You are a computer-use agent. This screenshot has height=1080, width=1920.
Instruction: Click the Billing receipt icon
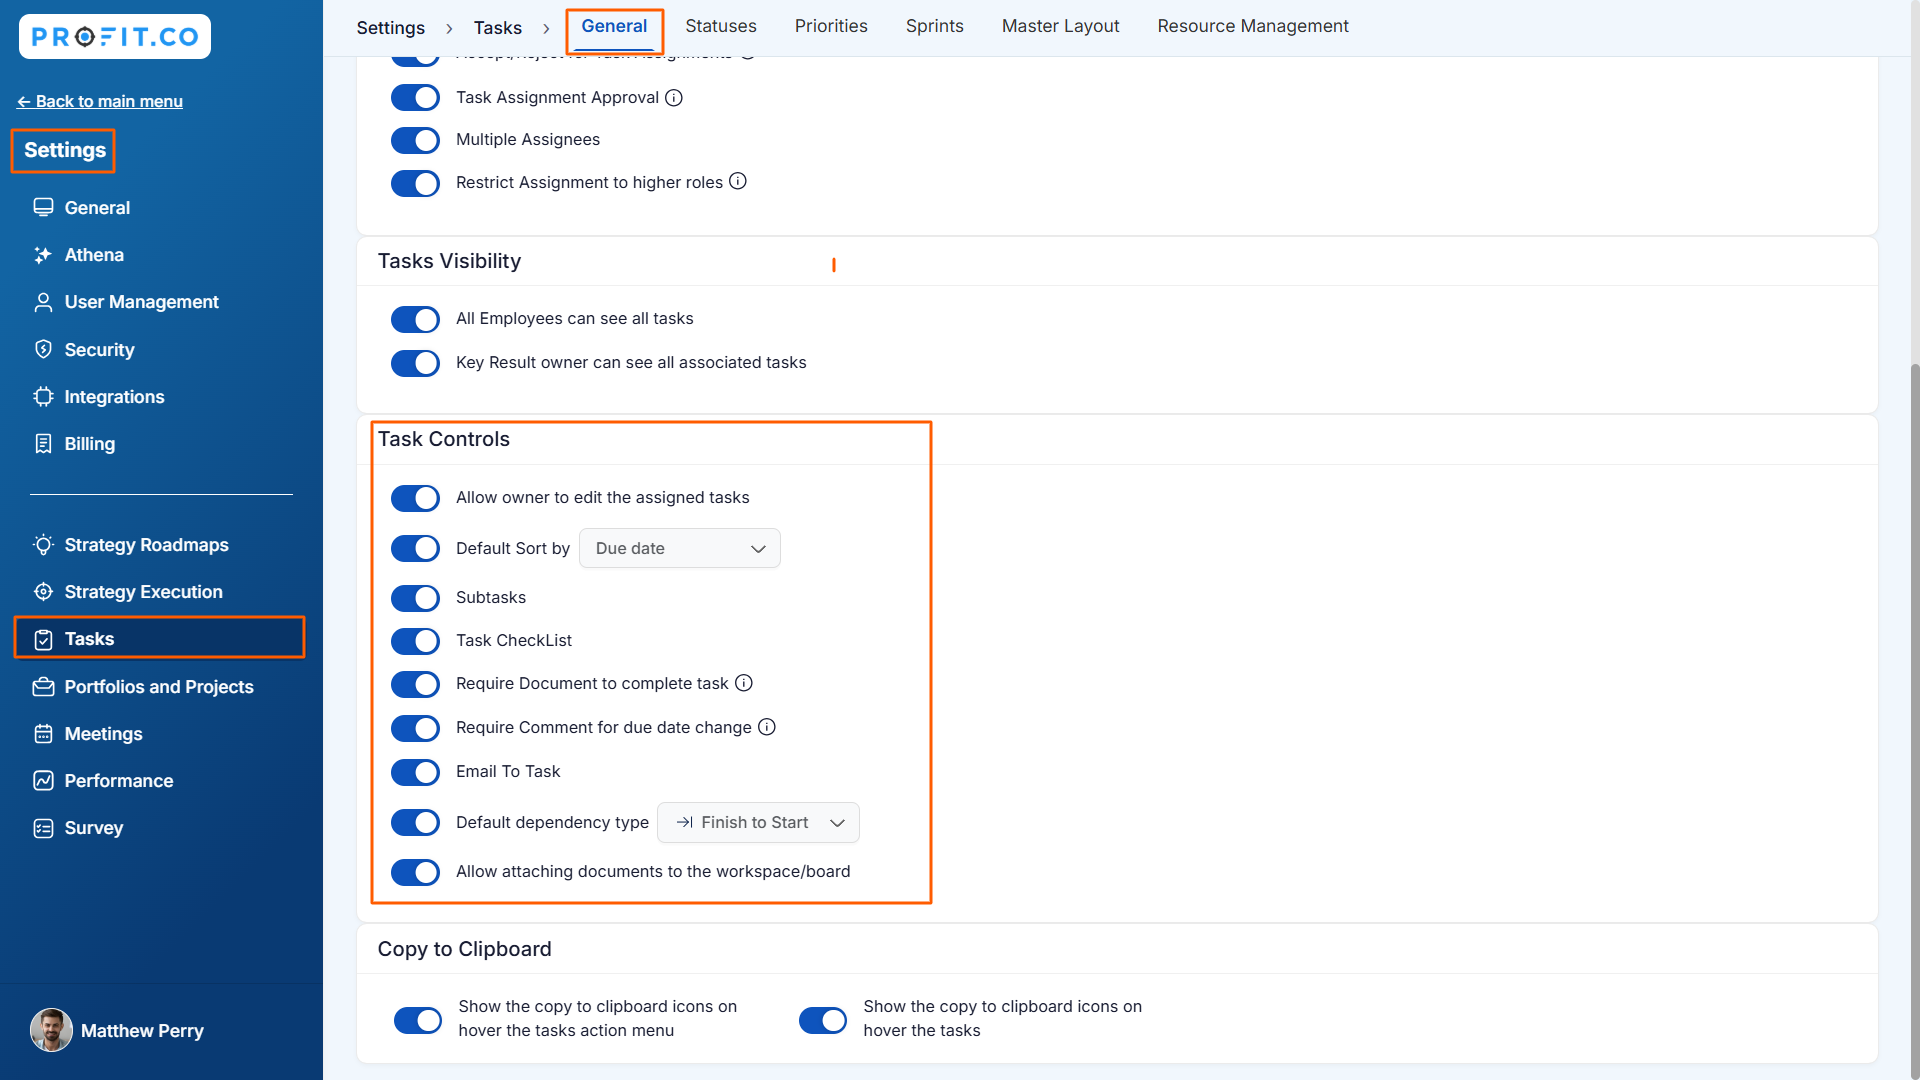[x=43, y=444]
